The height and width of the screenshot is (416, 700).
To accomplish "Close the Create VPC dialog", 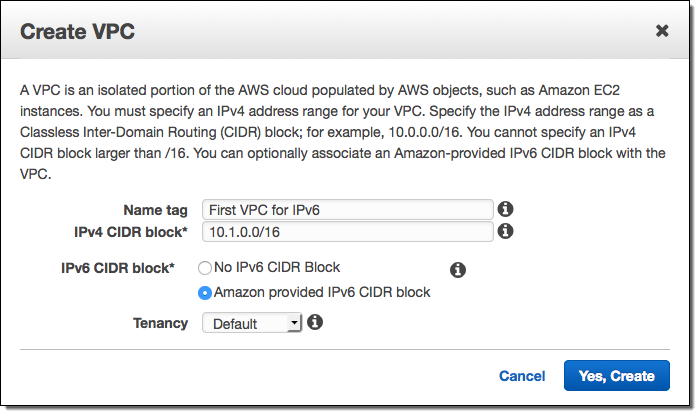I will click(662, 31).
